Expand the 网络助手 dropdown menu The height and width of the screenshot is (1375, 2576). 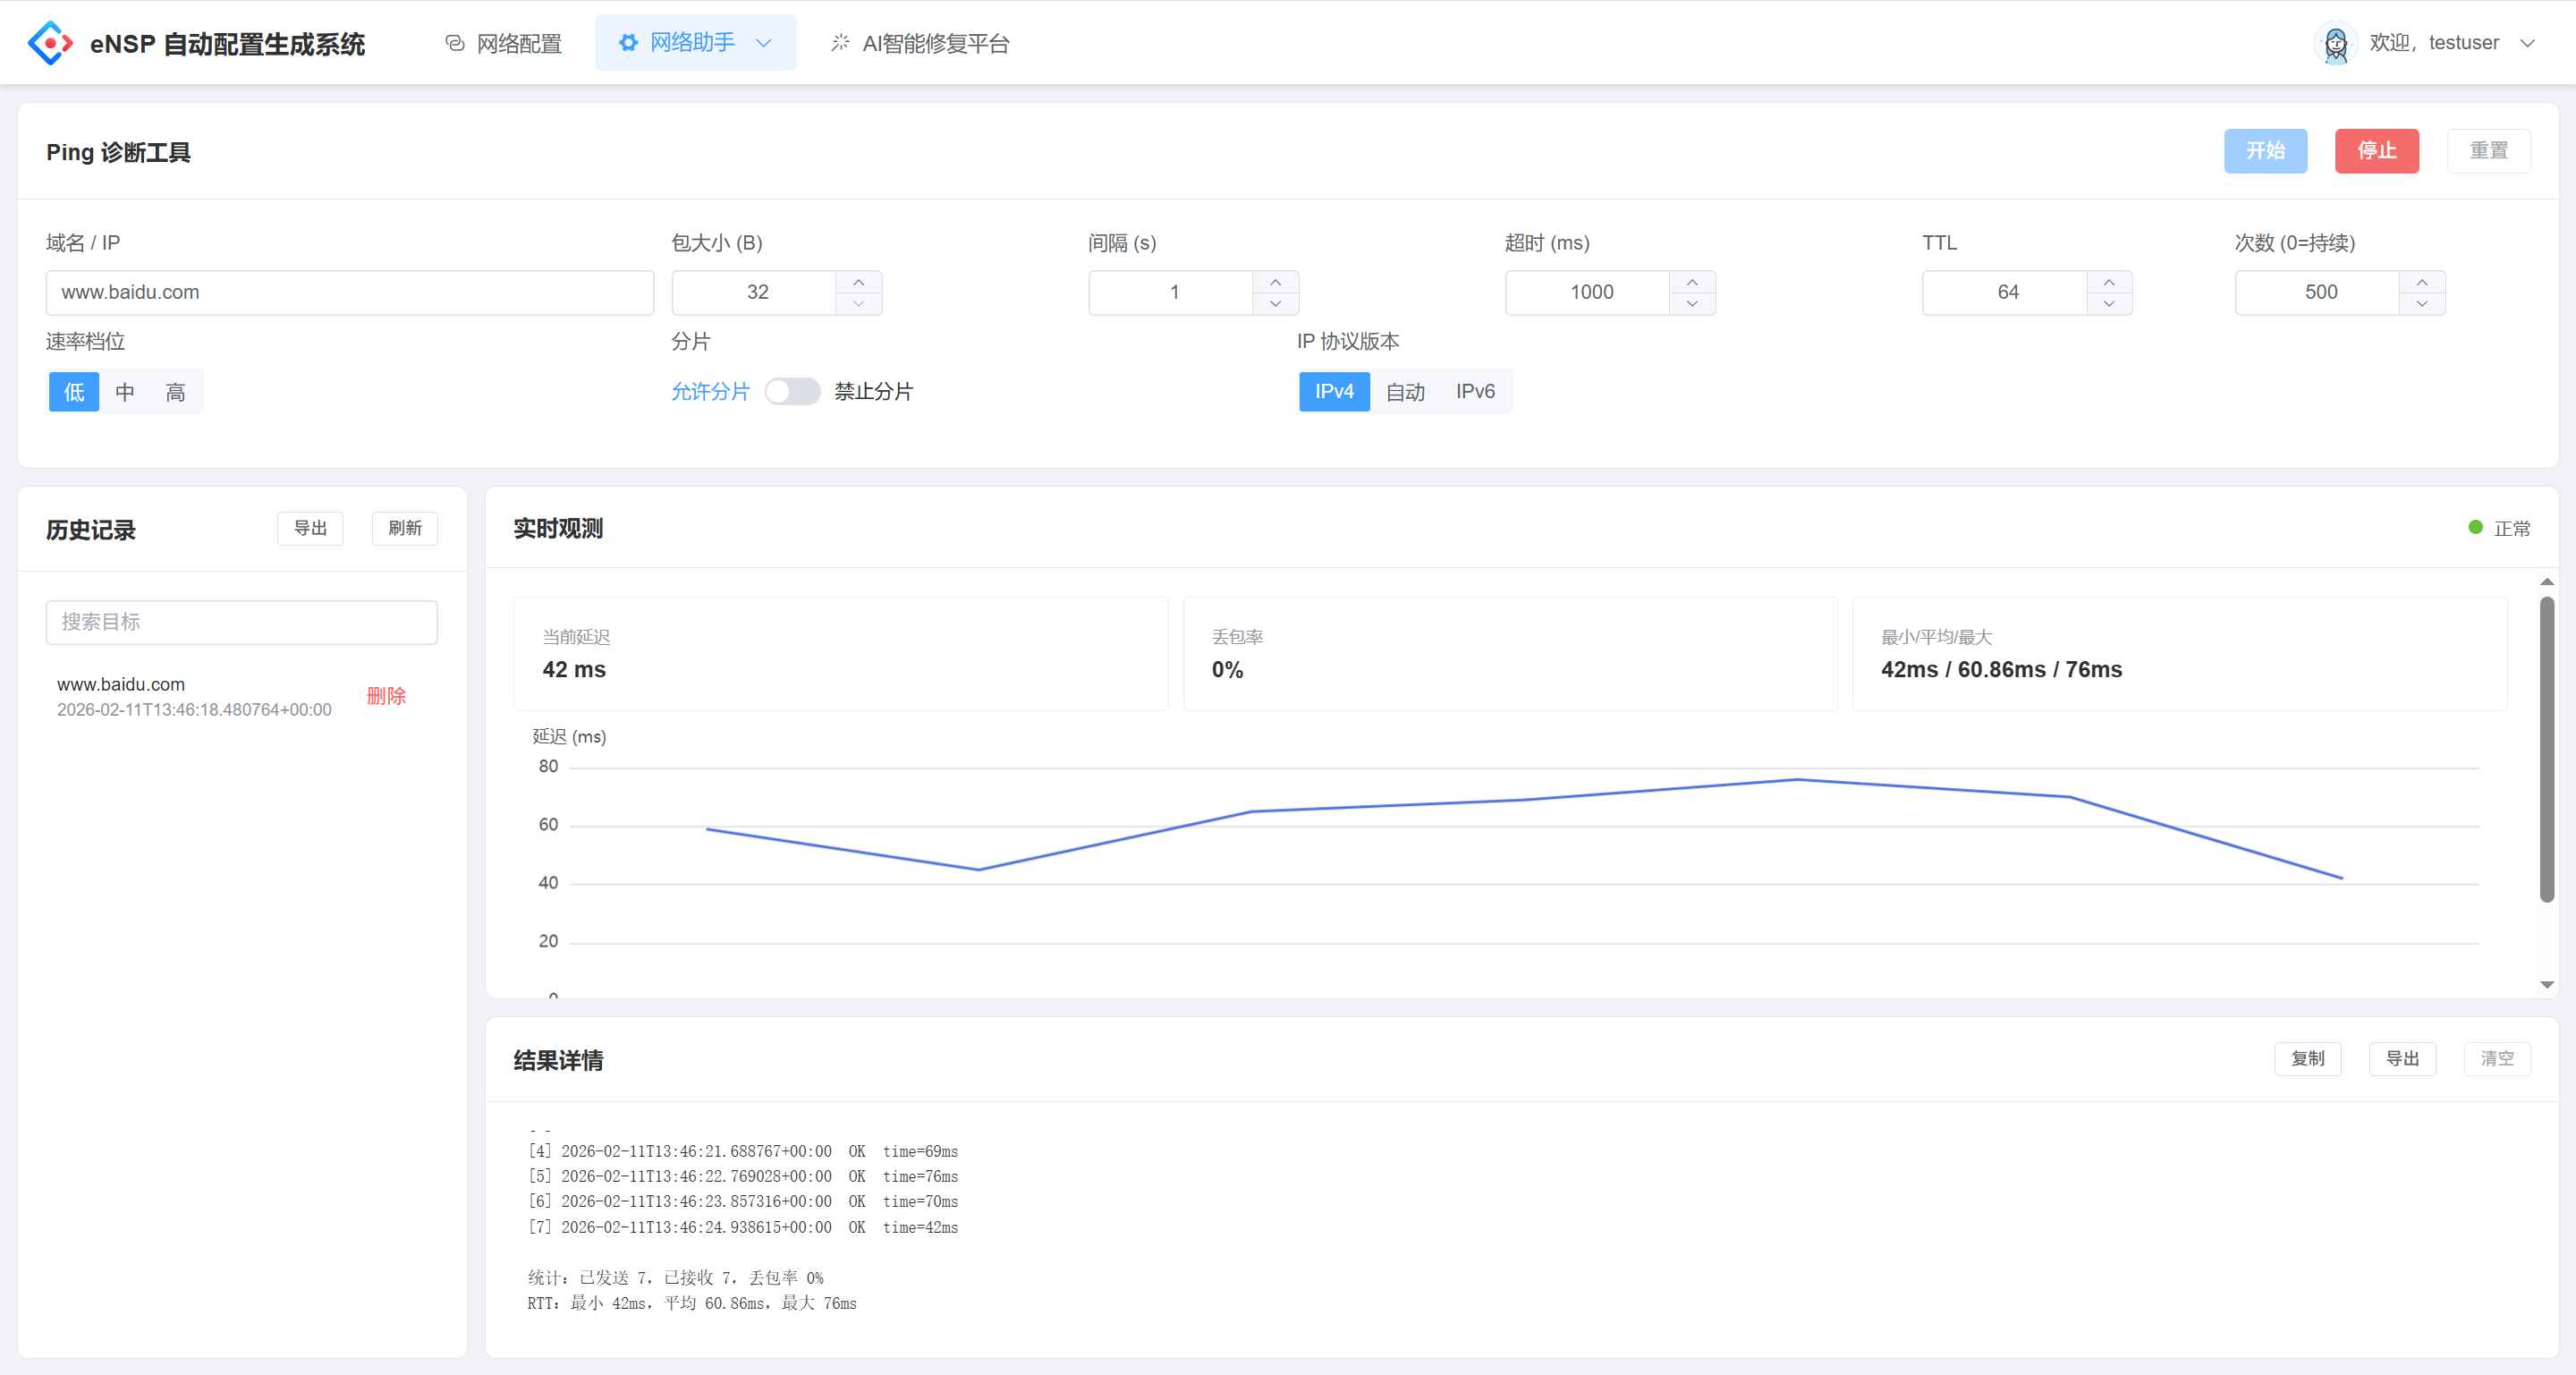tap(695, 42)
